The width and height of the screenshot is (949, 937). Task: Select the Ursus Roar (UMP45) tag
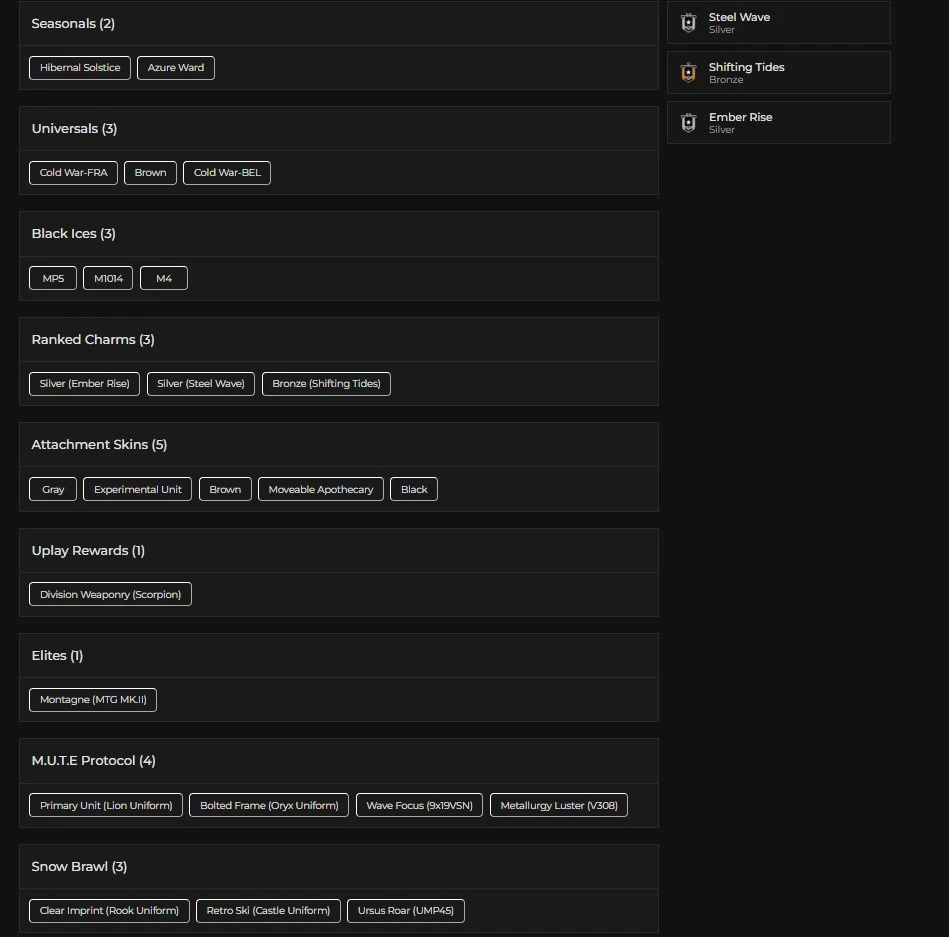click(x=406, y=911)
